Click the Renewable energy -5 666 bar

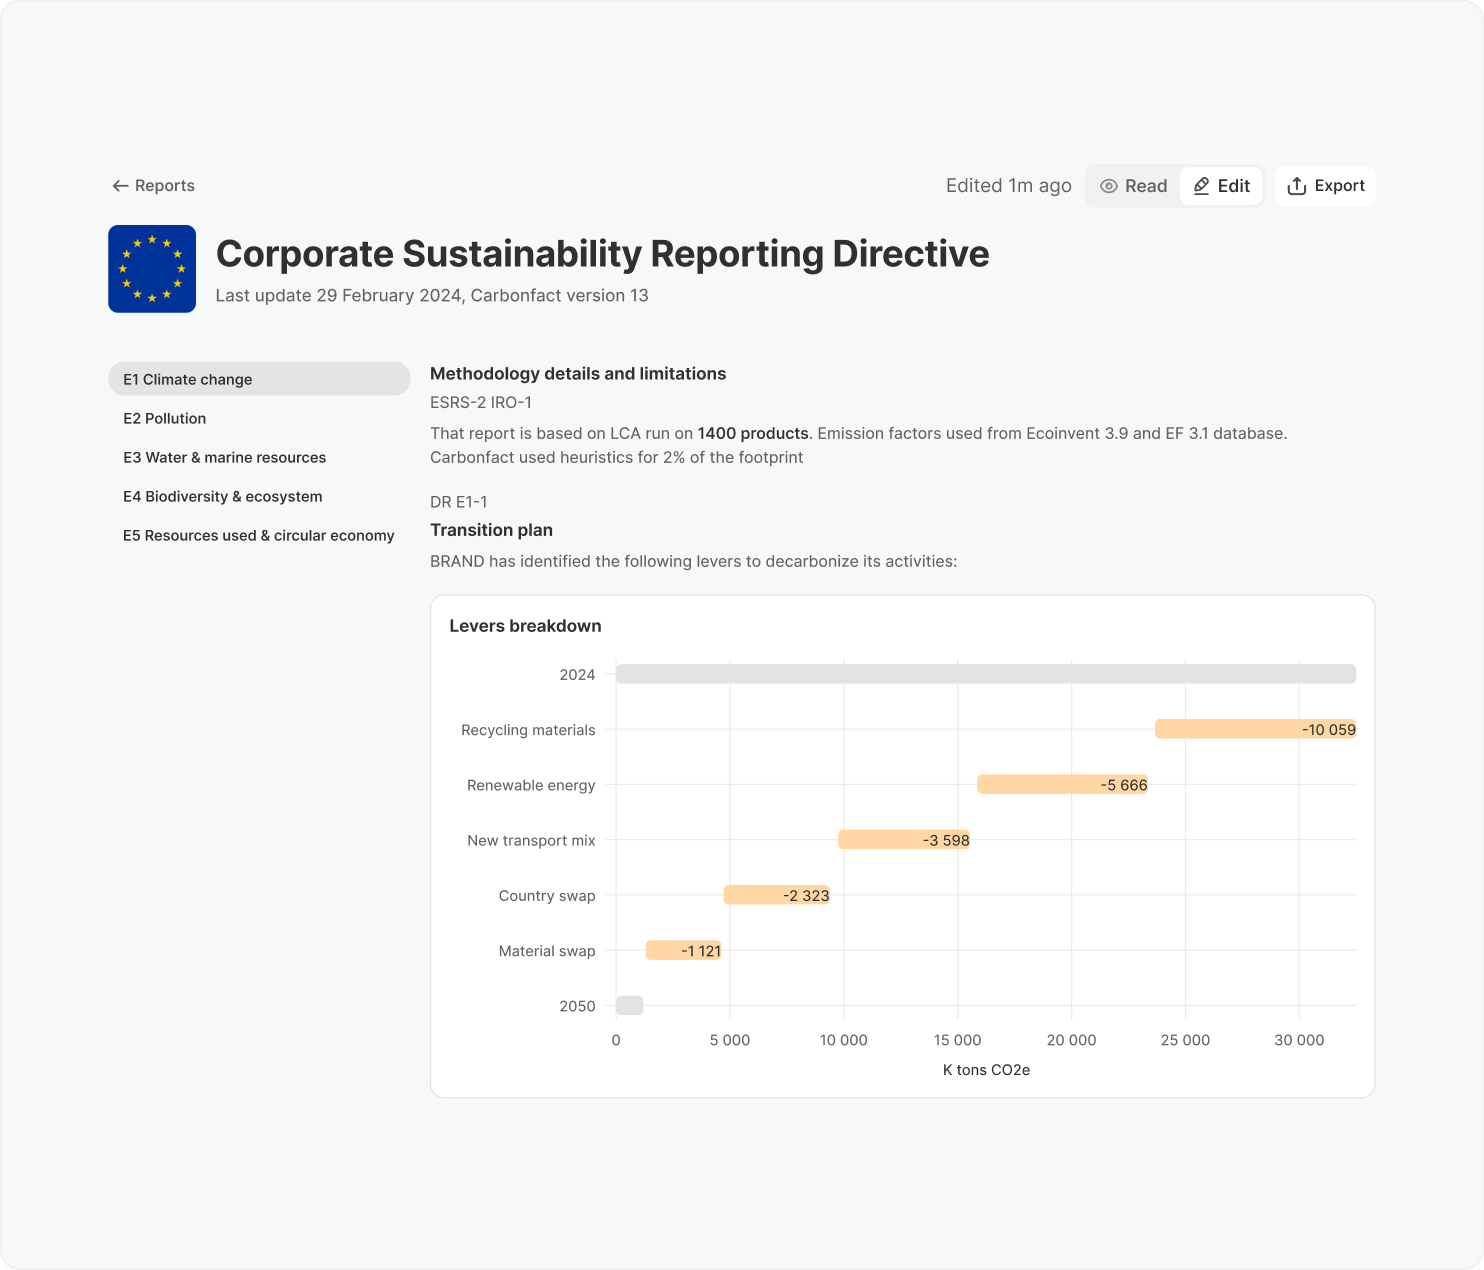point(1063,784)
